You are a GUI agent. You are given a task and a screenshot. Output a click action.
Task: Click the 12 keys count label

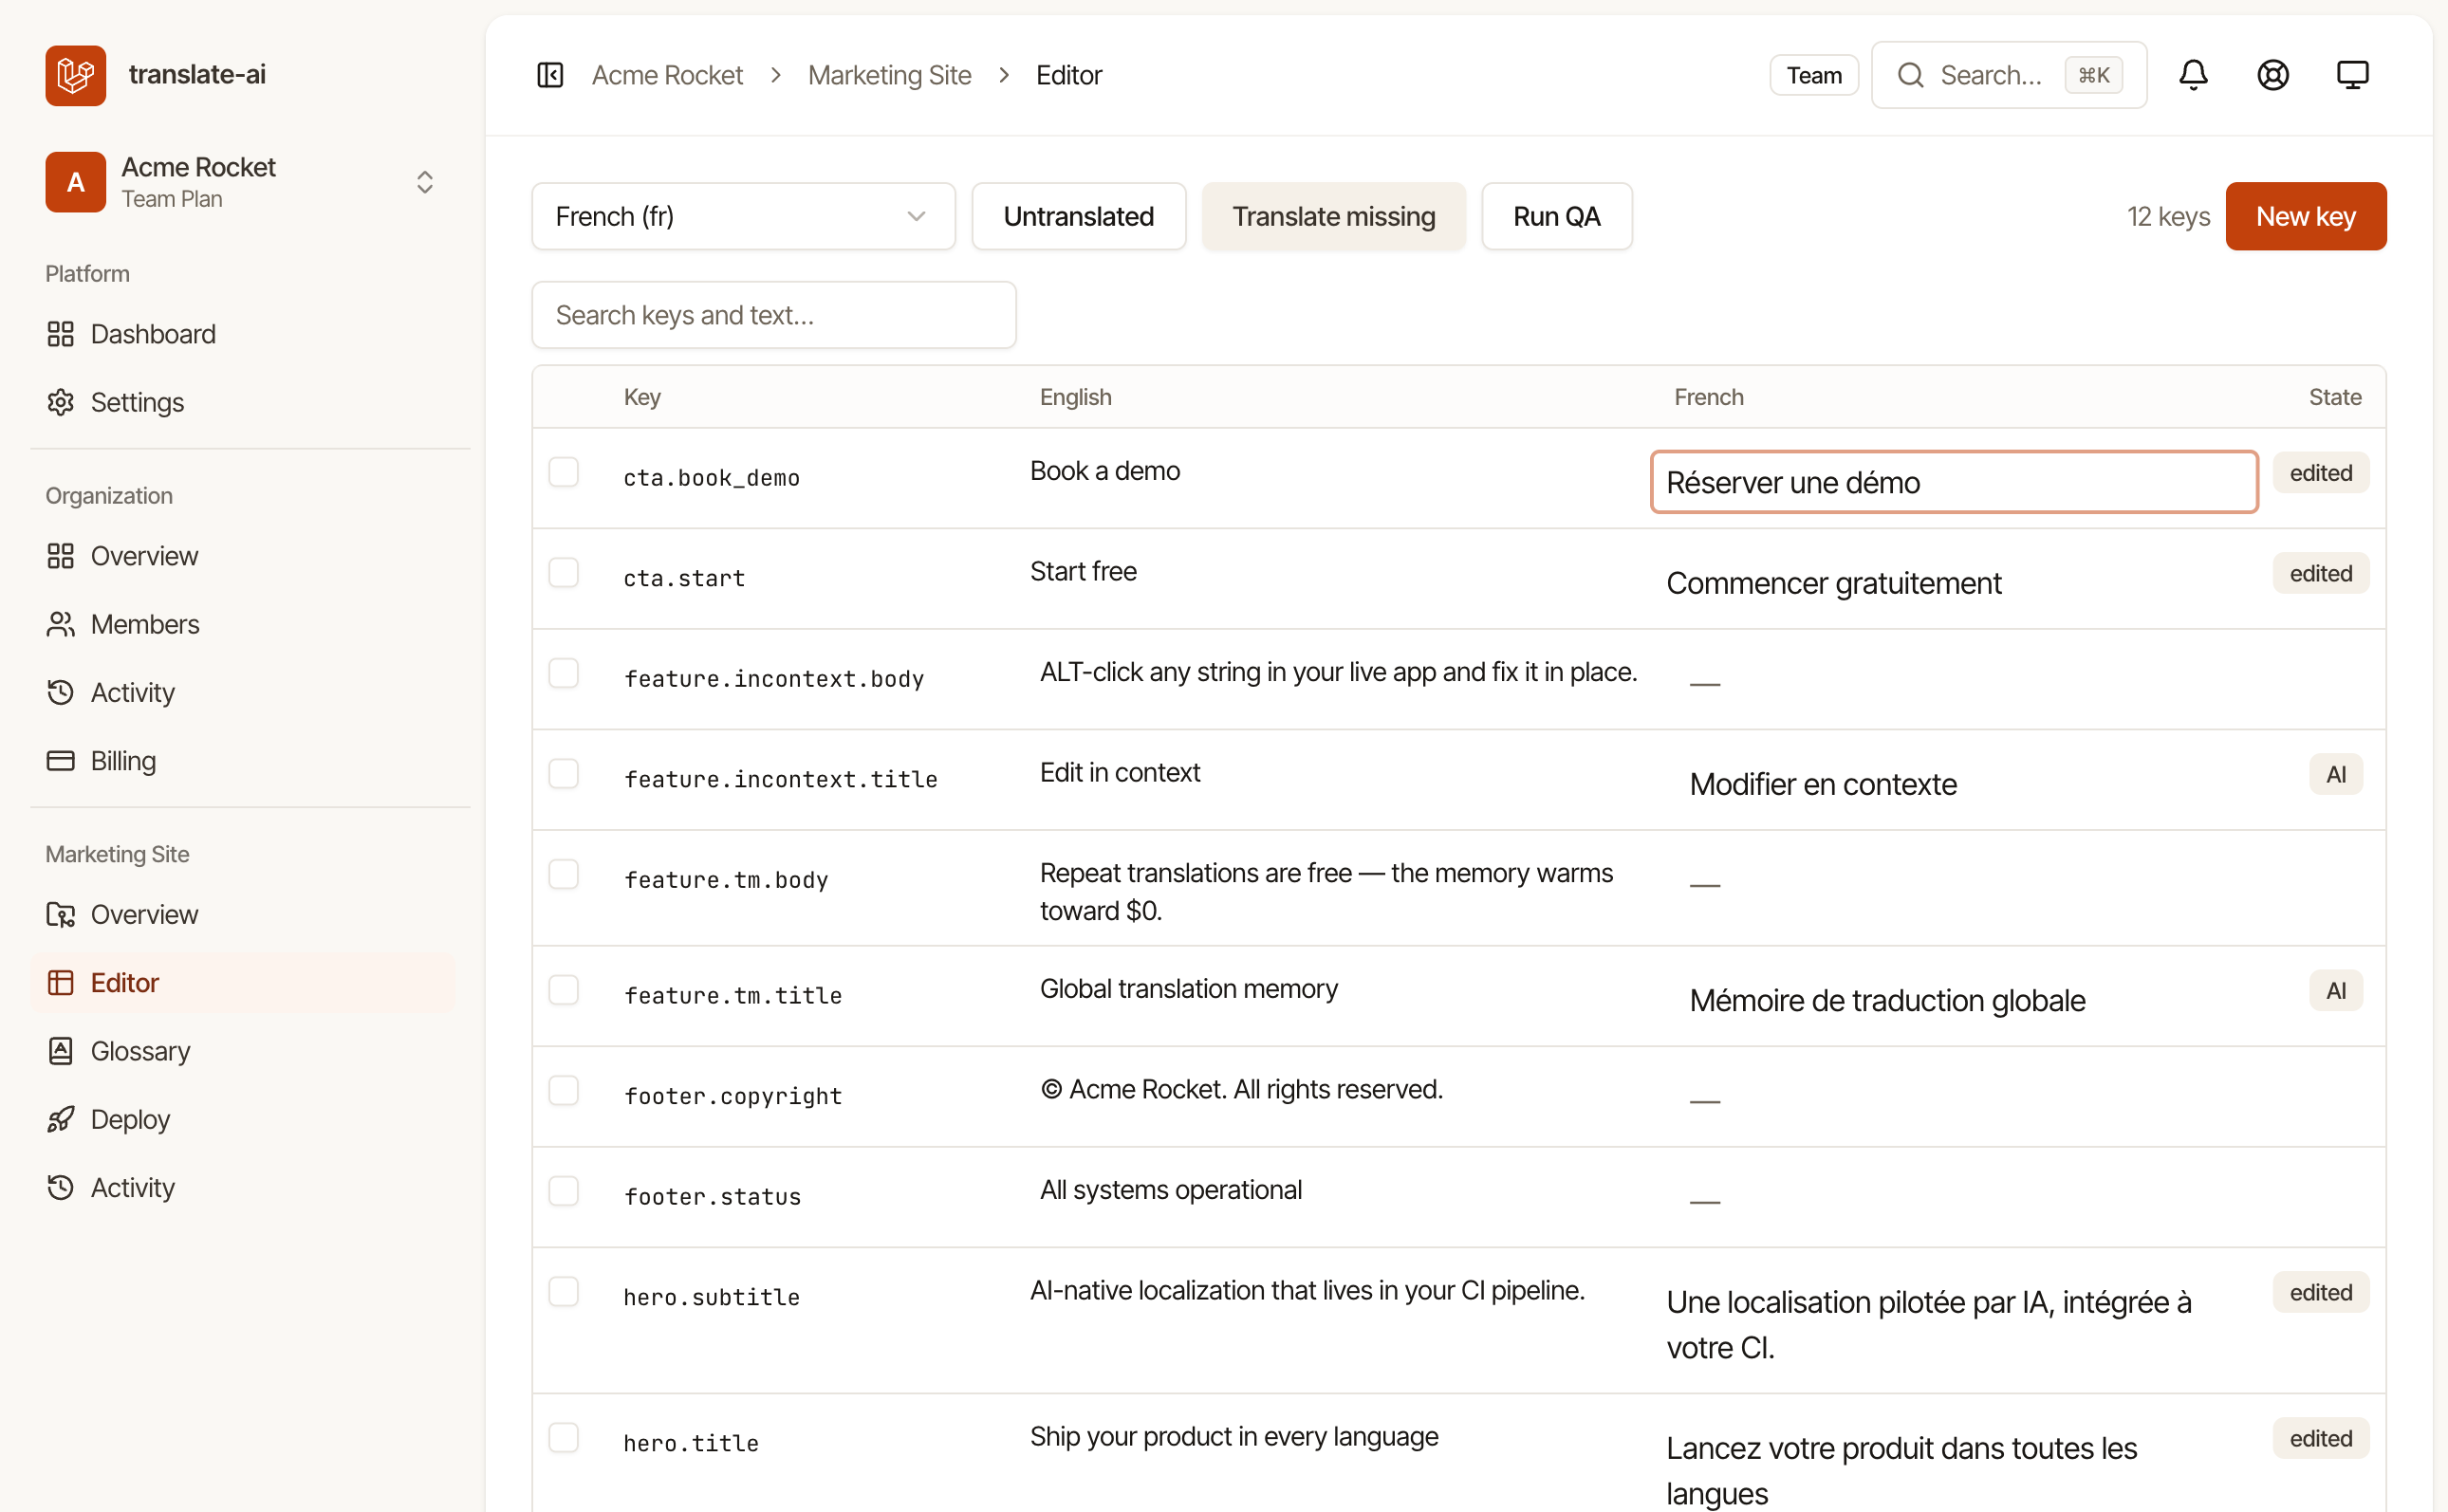pyautogui.click(x=2167, y=216)
